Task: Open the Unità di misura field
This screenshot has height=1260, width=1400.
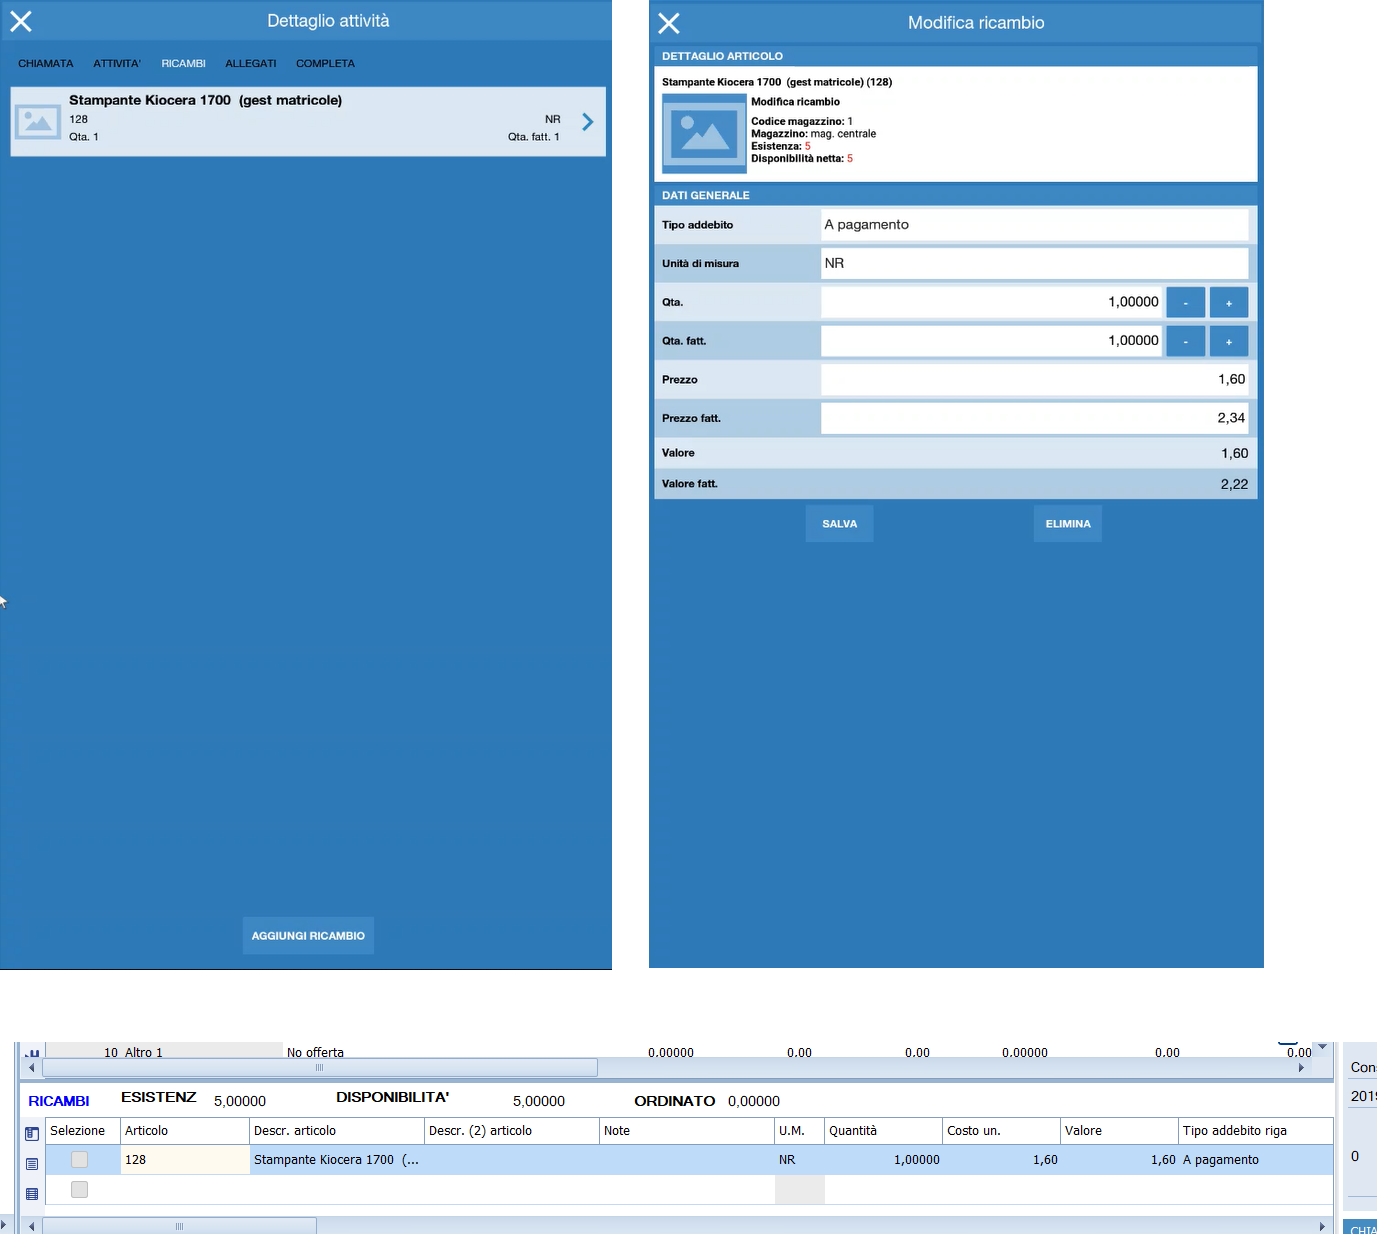Action: click(1034, 263)
